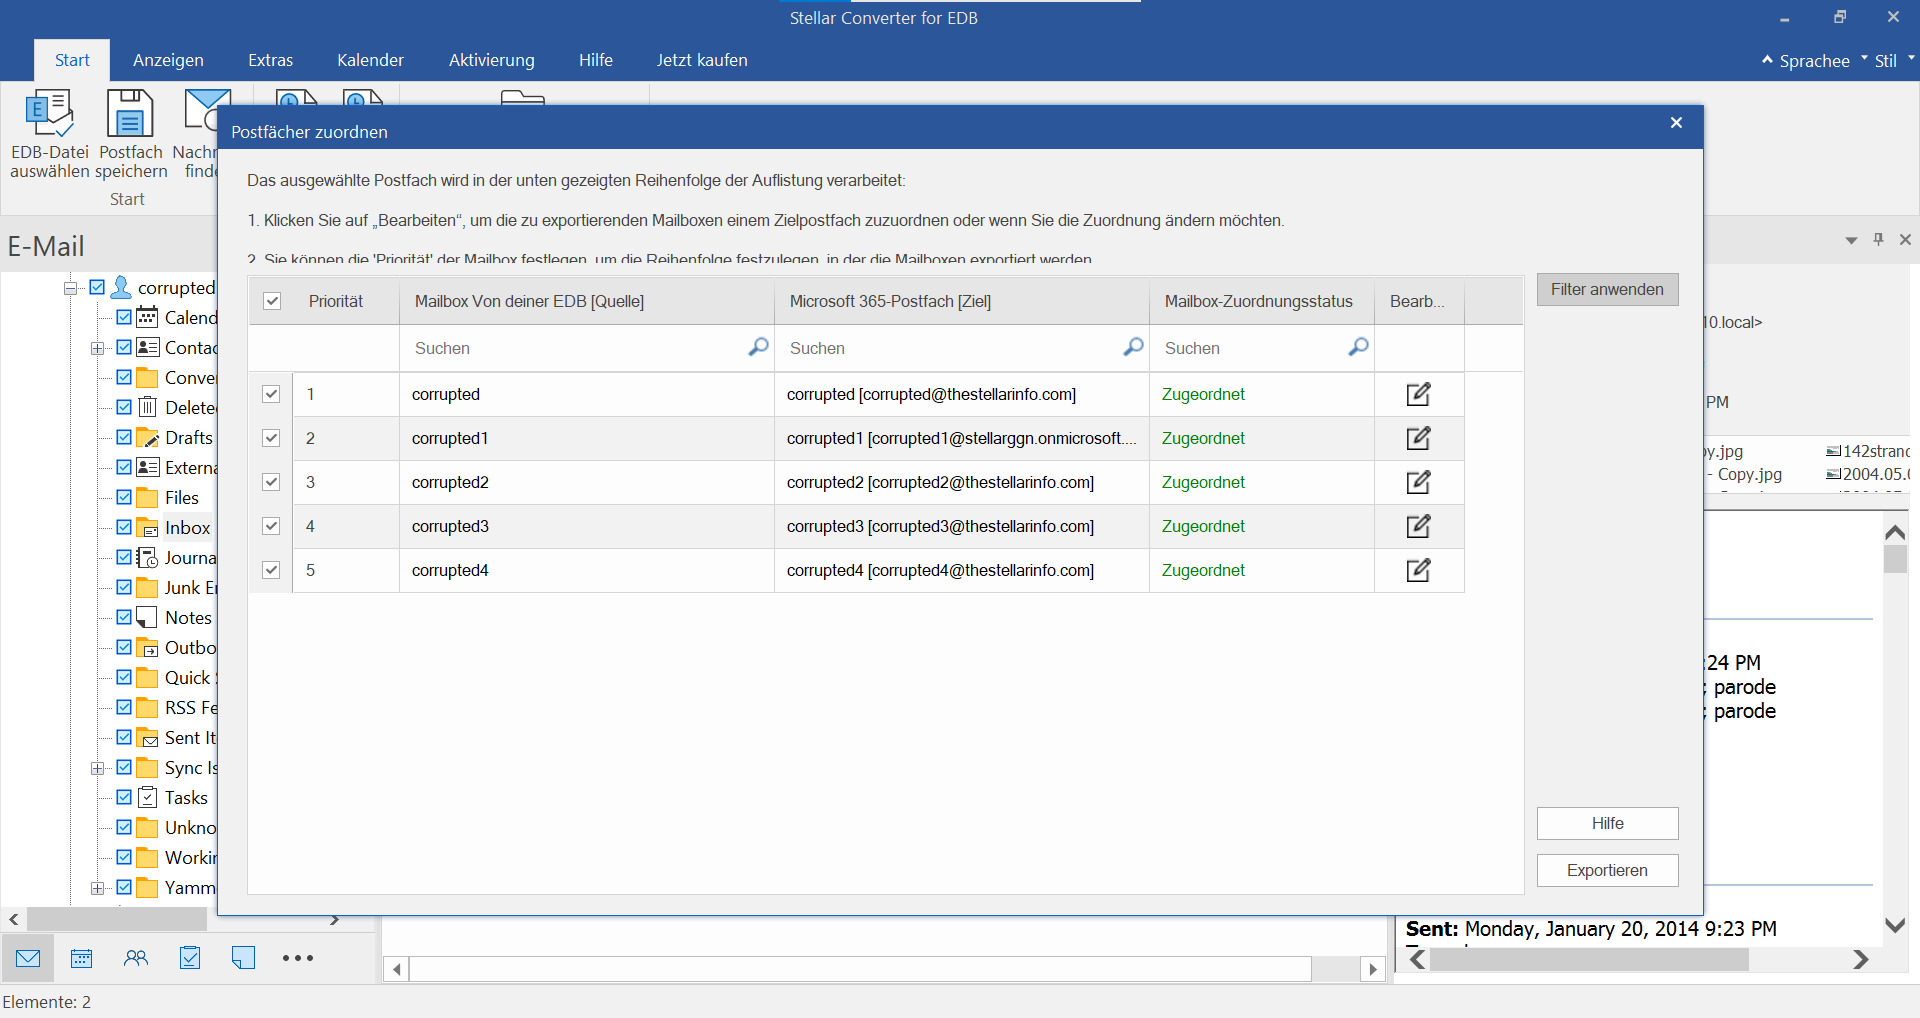1920x1018 pixels.
Task: Switch to Notes view in the bottom bar
Action: tap(243, 958)
